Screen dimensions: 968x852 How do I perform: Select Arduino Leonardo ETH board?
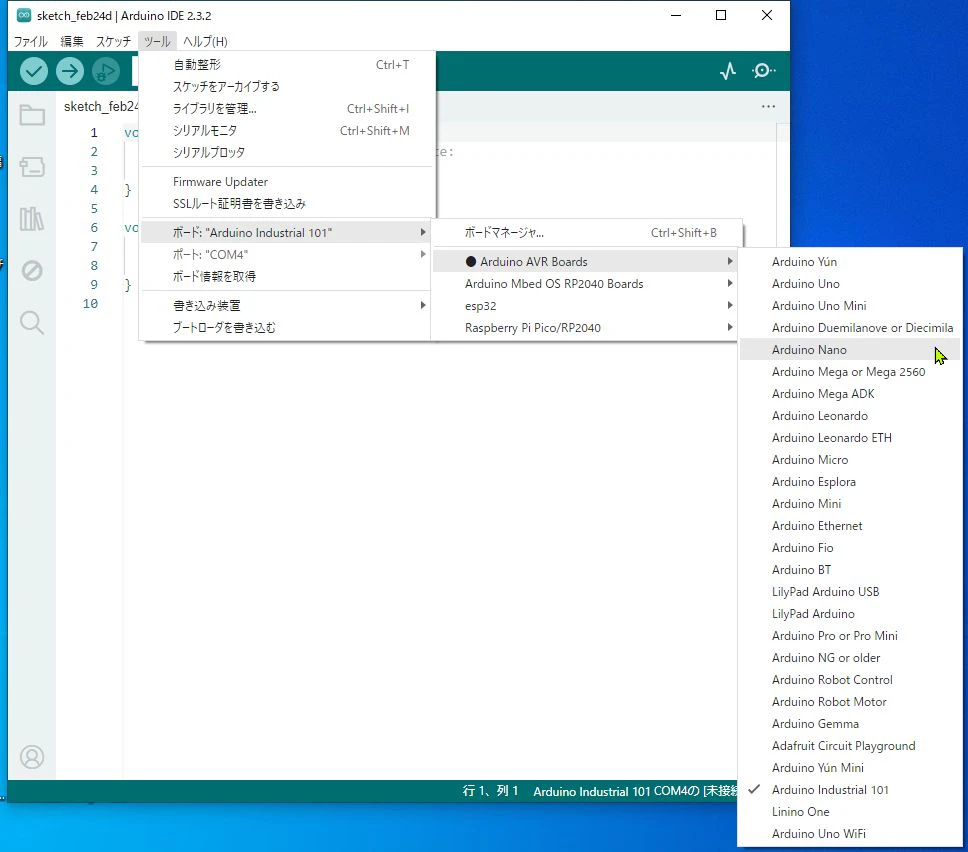[x=850, y=438]
